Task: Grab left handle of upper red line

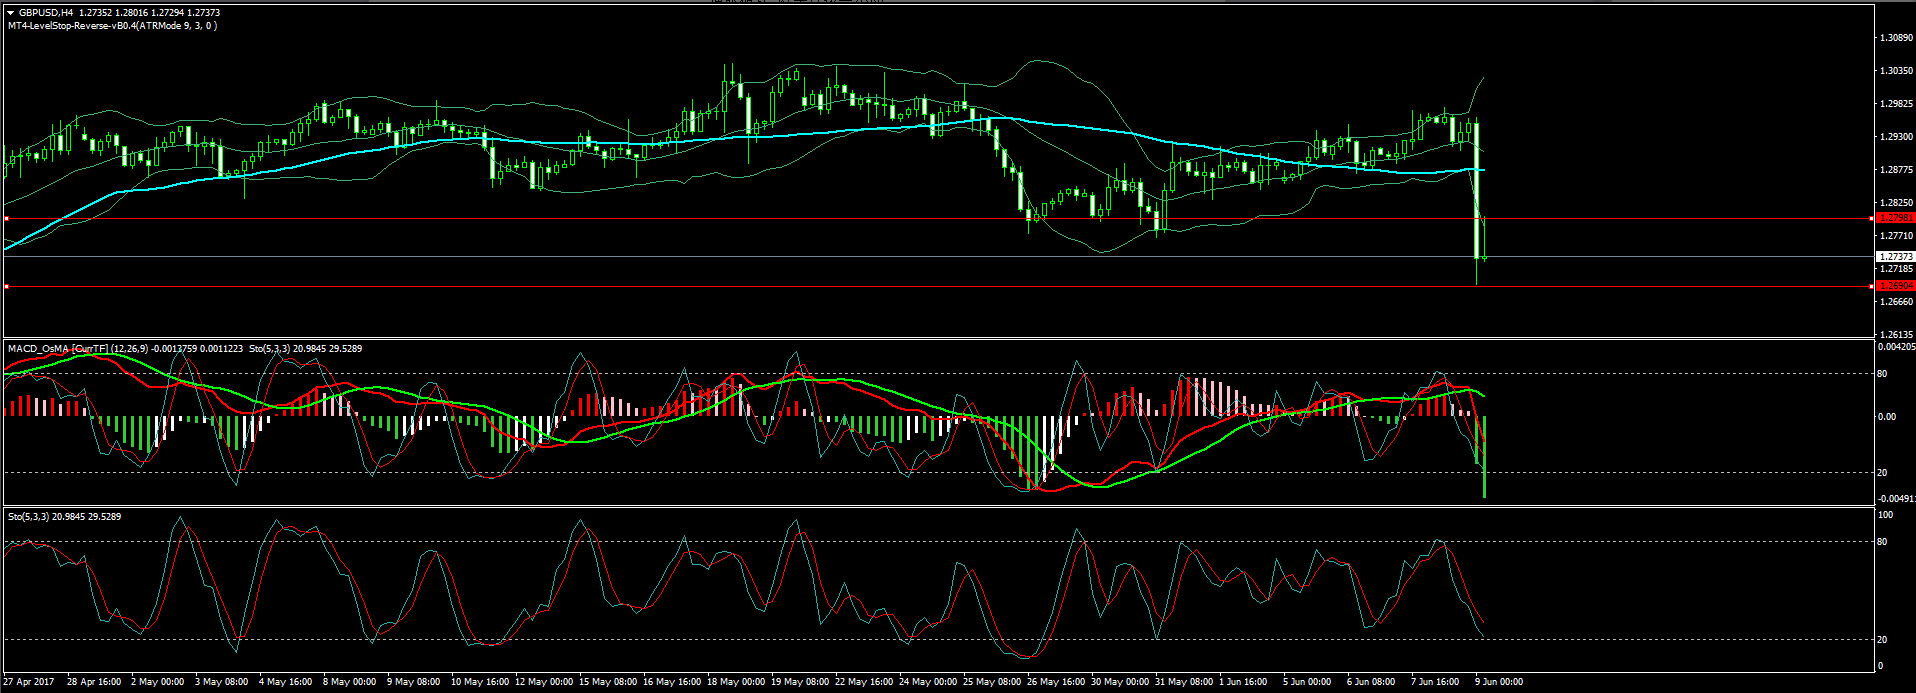Action: pyautogui.click(x=7, y=218)
